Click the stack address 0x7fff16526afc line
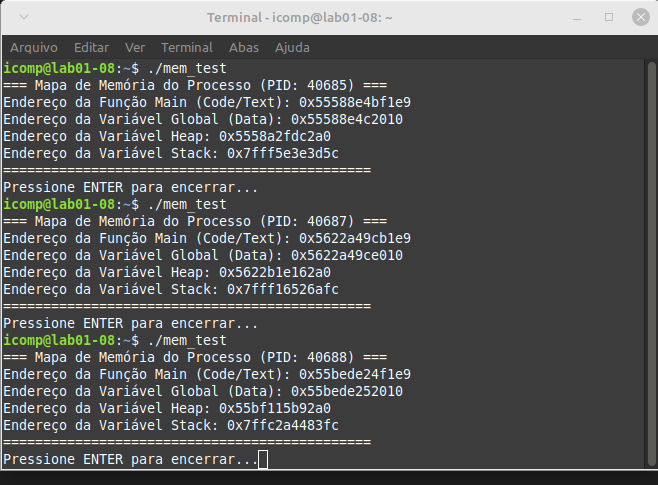The width and height of the screenshot is (658, 485). click(x=171, y=289)
